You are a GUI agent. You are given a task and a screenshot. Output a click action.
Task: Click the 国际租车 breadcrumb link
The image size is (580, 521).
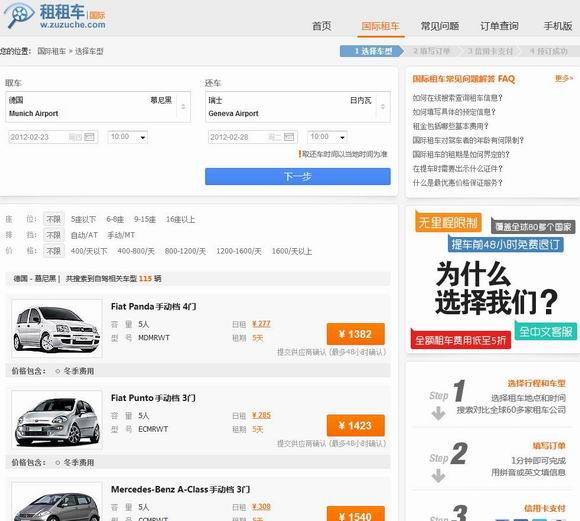point(51,51)
